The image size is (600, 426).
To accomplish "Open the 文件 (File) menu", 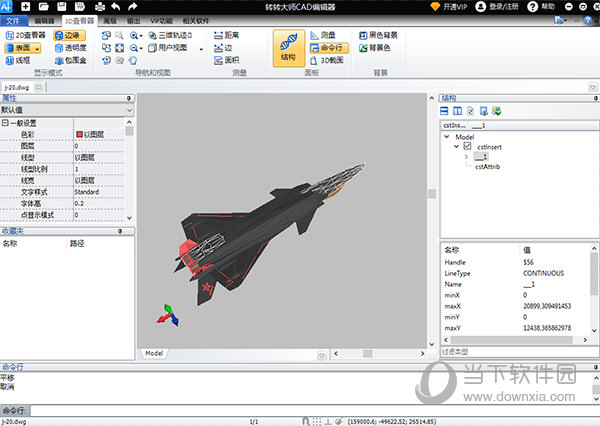I will point(14,19).
